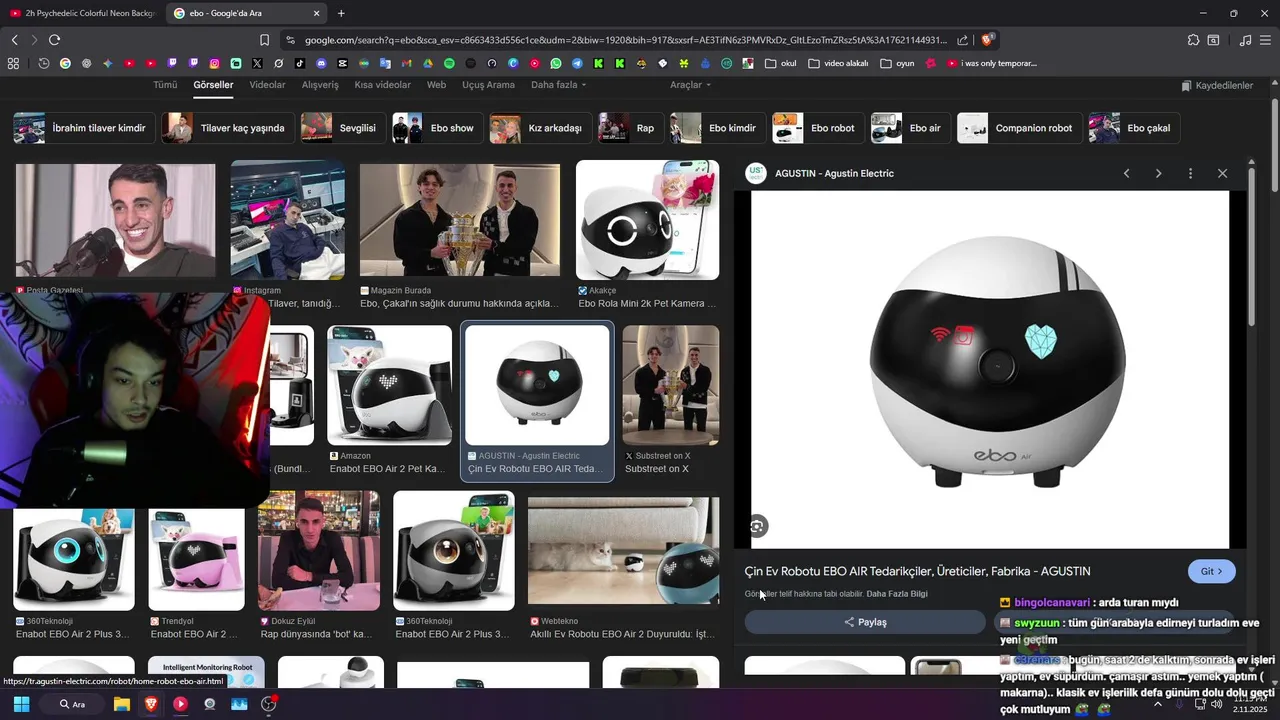
Task: Open the 'Kaydedilenler' saved items link
Action: [x=1217, y=86]
